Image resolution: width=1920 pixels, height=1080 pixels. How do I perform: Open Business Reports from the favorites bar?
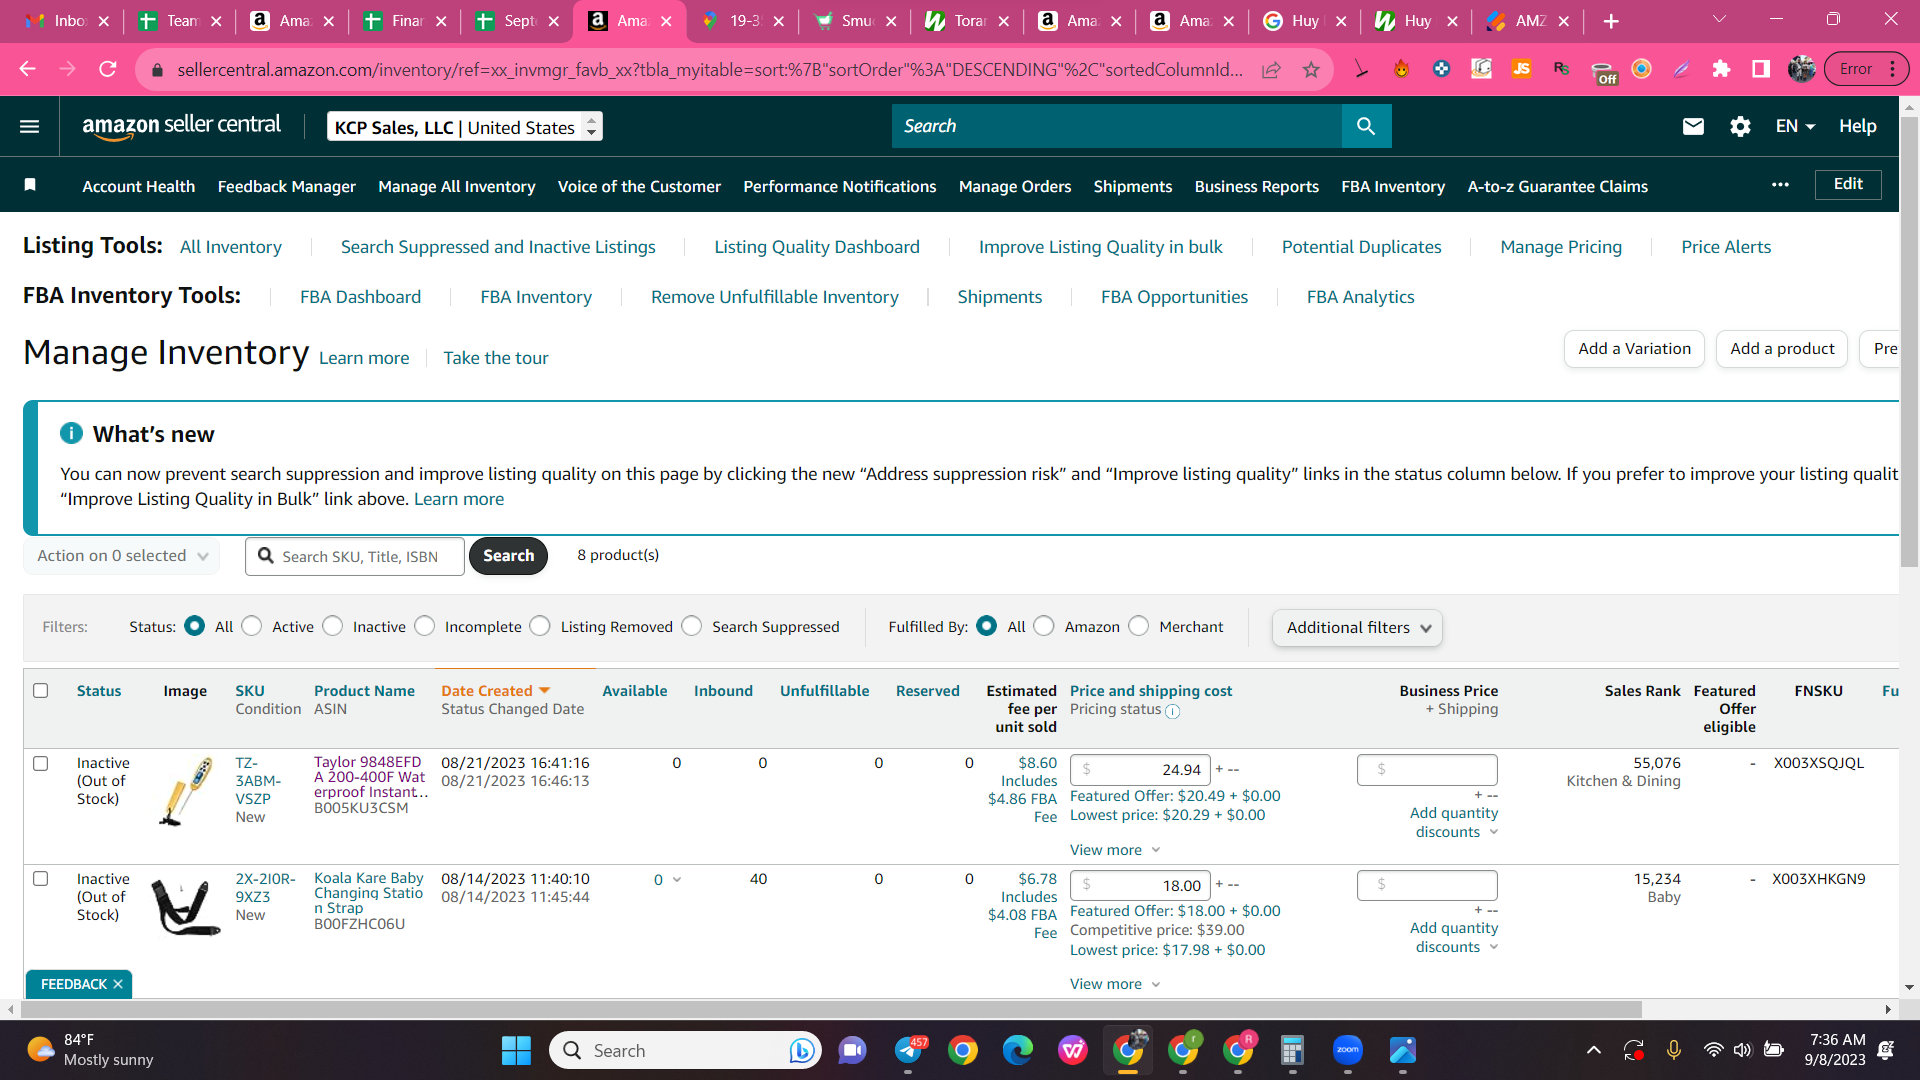[1256, 187]
